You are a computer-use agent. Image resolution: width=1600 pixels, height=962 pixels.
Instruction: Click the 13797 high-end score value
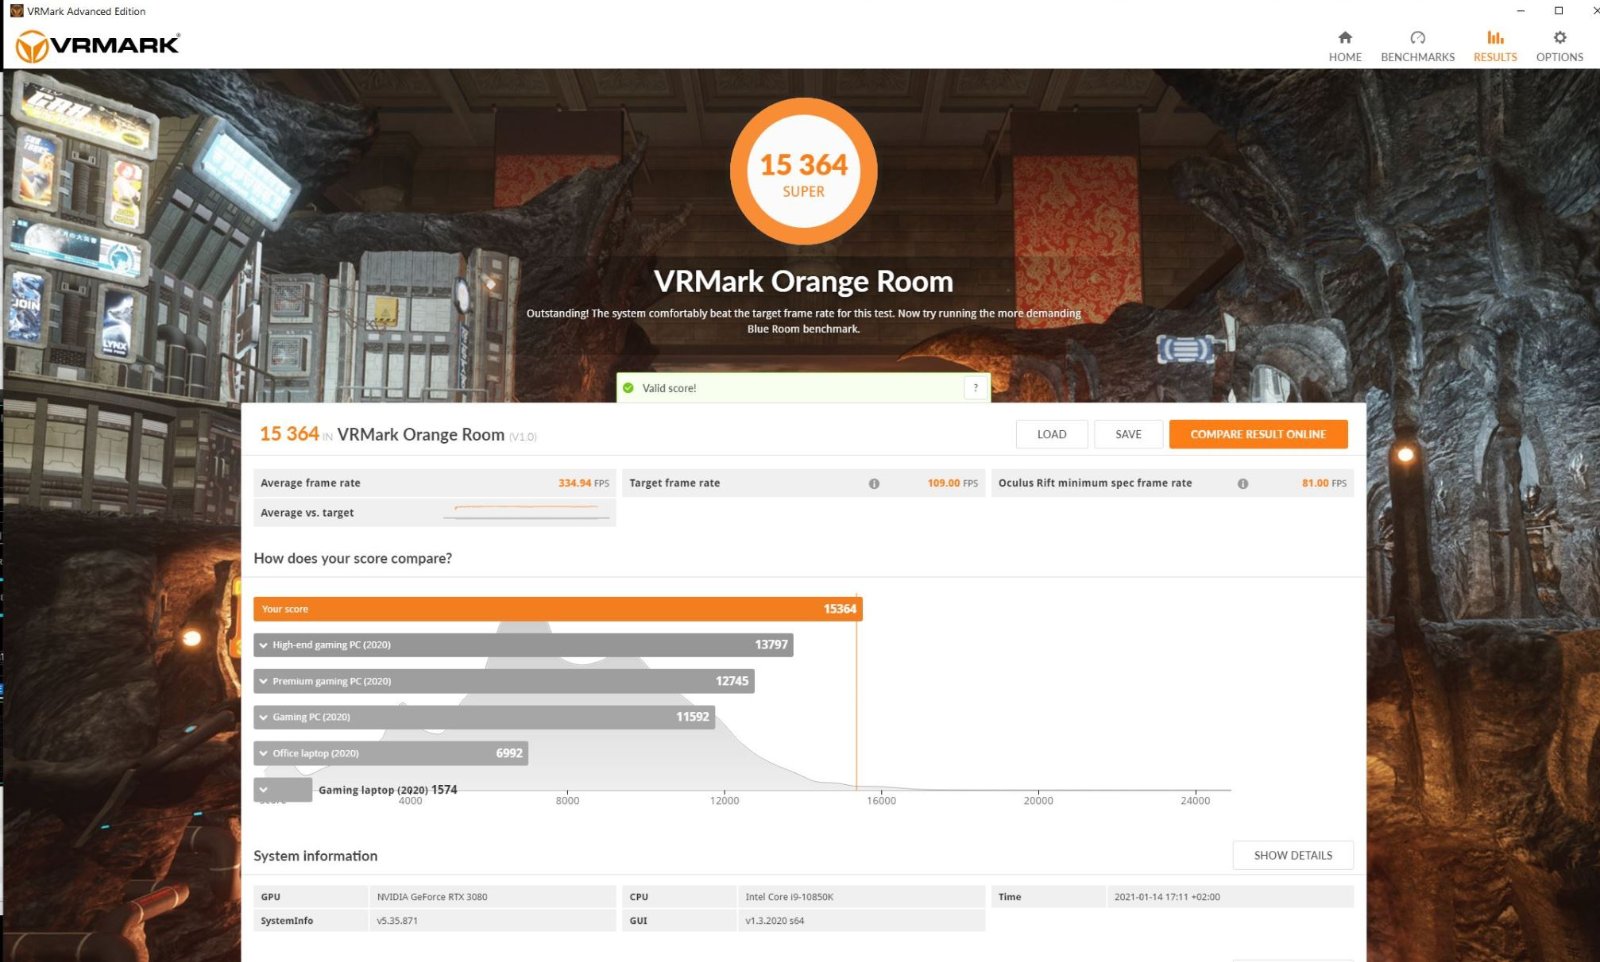(771, 645)
